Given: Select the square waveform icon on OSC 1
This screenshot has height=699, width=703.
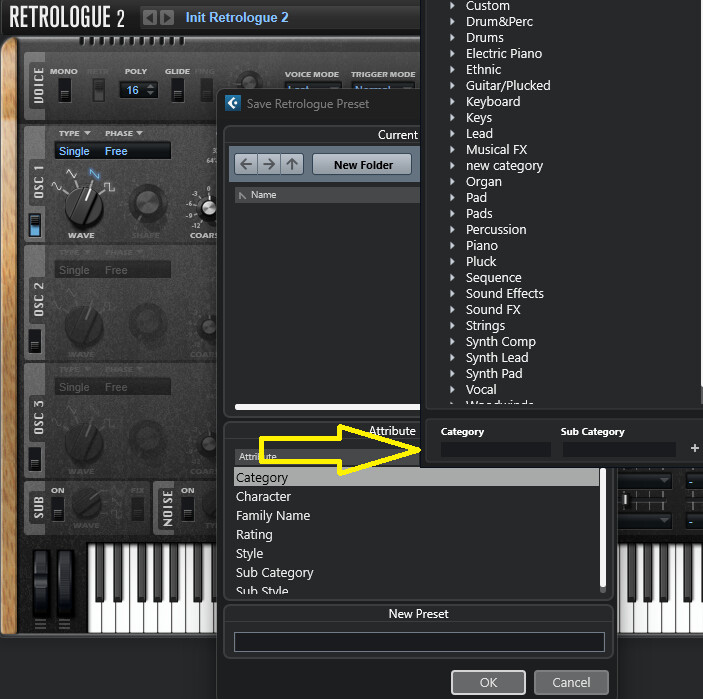Looking at the screenshot, I should pos(109,187).
